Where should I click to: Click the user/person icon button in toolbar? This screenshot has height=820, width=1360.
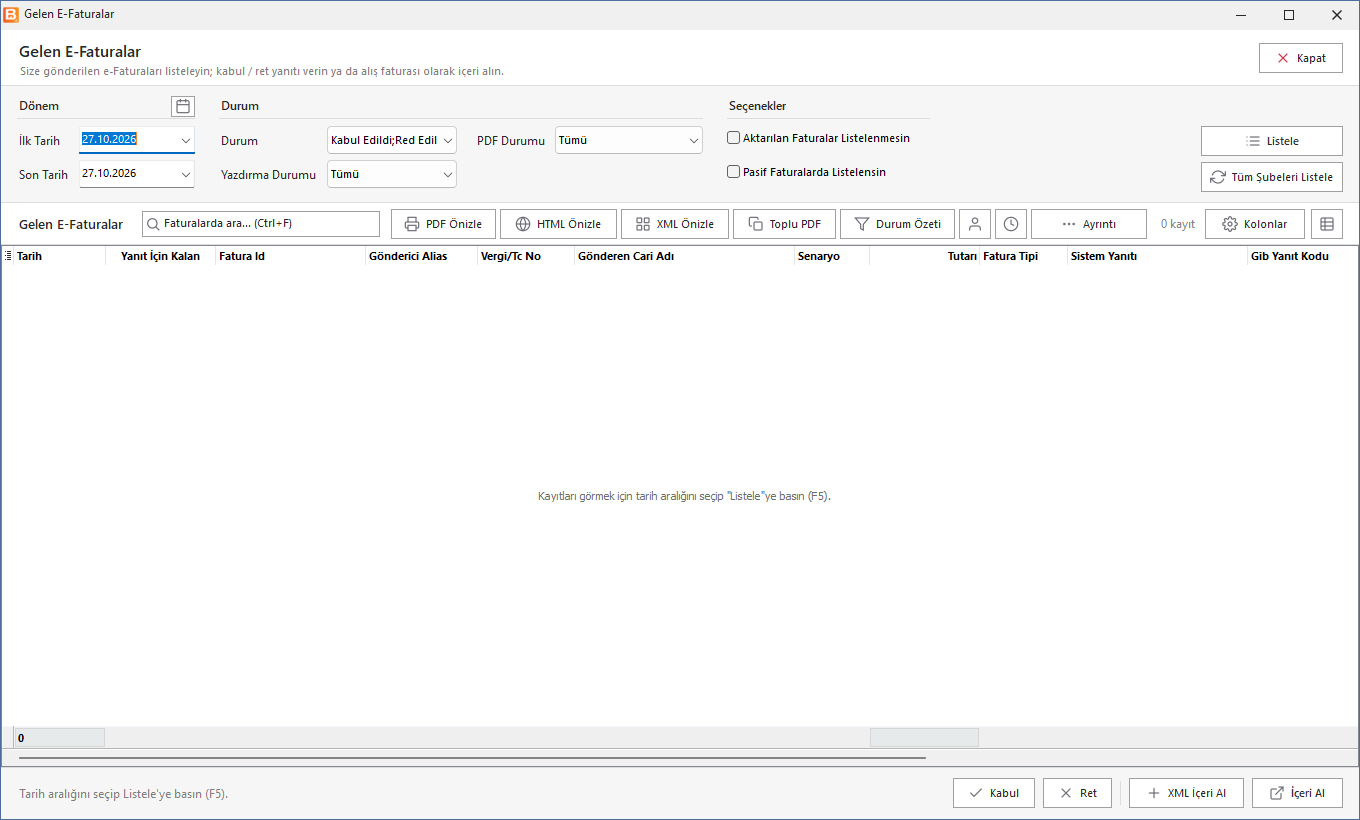pos(975,224)
